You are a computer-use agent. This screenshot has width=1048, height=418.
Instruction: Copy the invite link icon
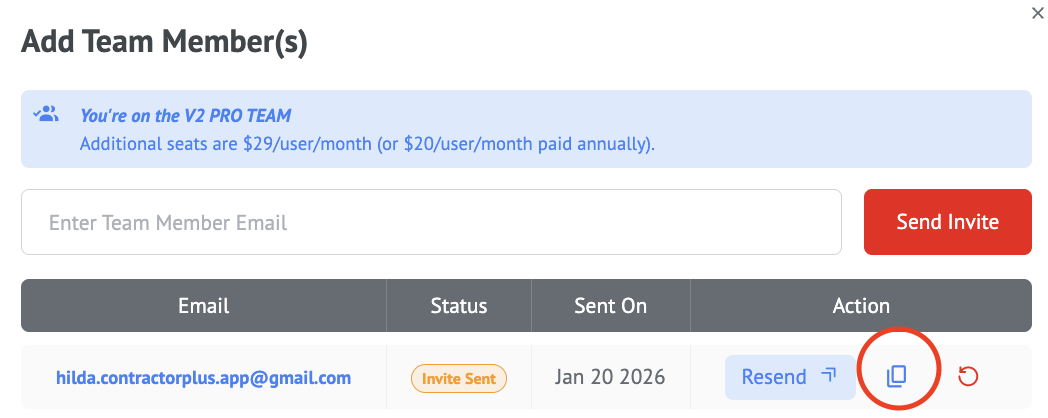click(x=896, y=377)
